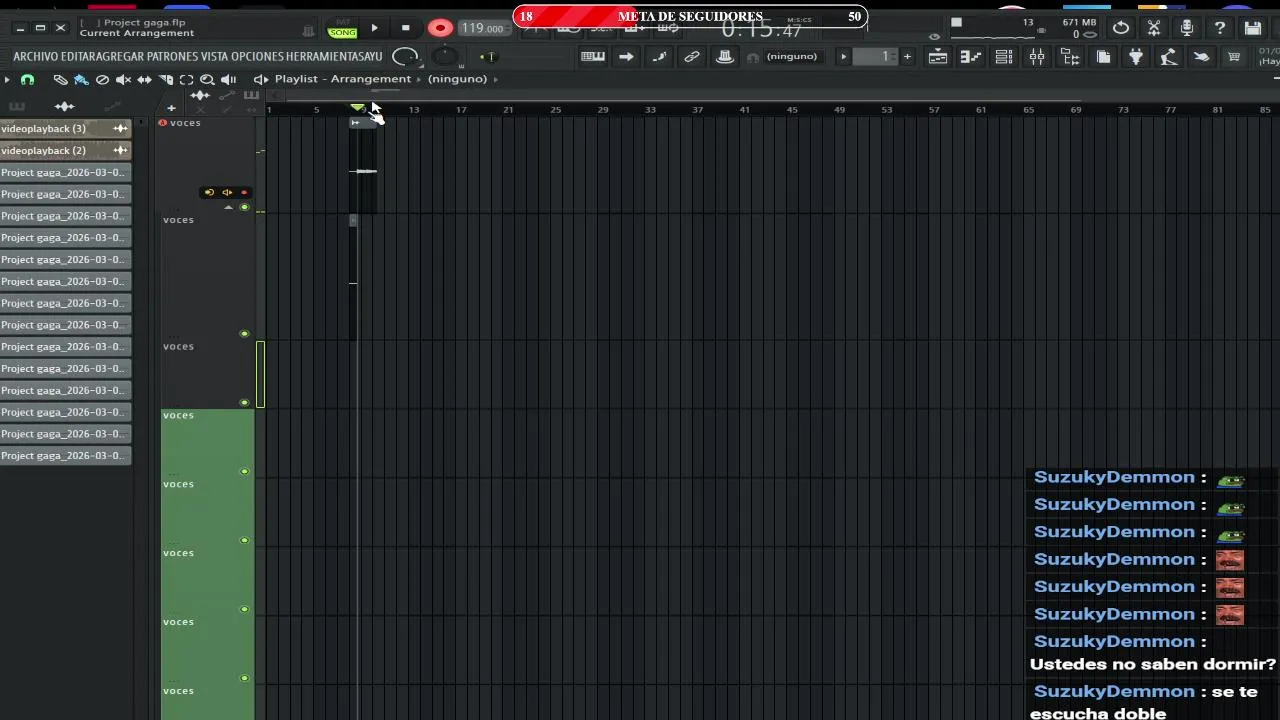Select the Slice tool

[166, 79]
